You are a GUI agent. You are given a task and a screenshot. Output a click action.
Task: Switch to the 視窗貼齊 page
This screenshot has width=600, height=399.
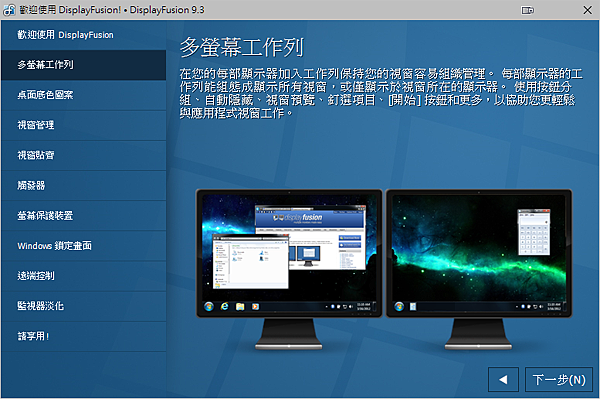pos(83,155)
